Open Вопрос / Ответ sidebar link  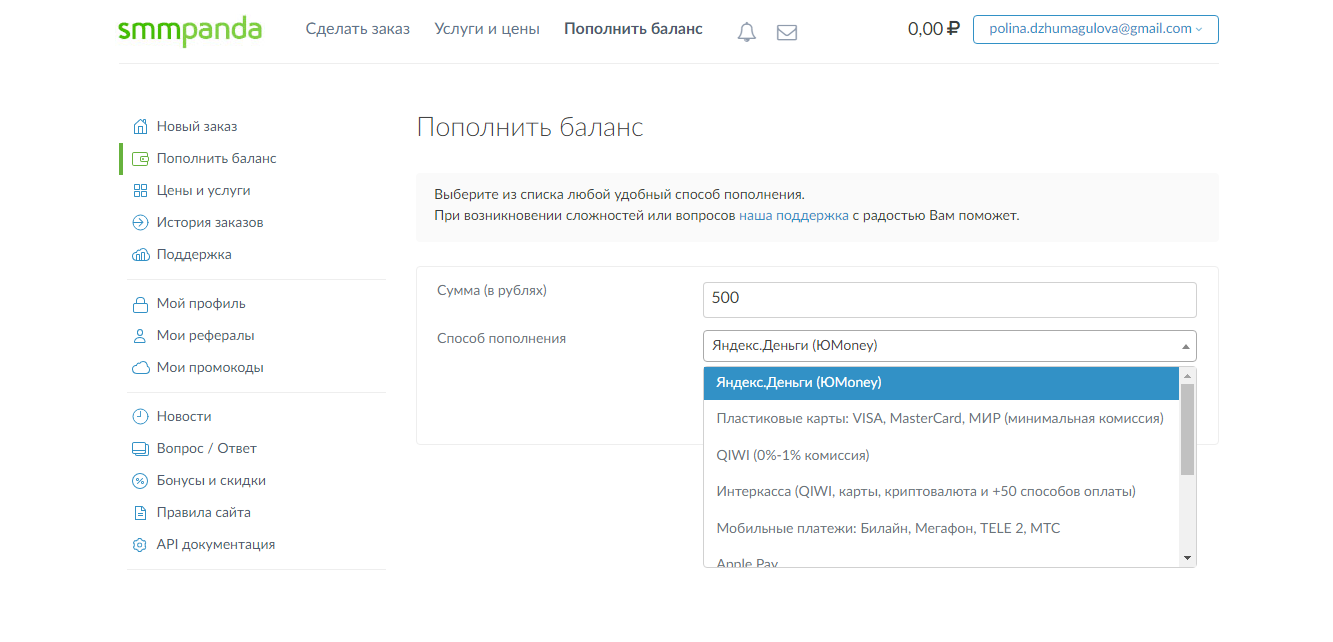click(207, 449)
